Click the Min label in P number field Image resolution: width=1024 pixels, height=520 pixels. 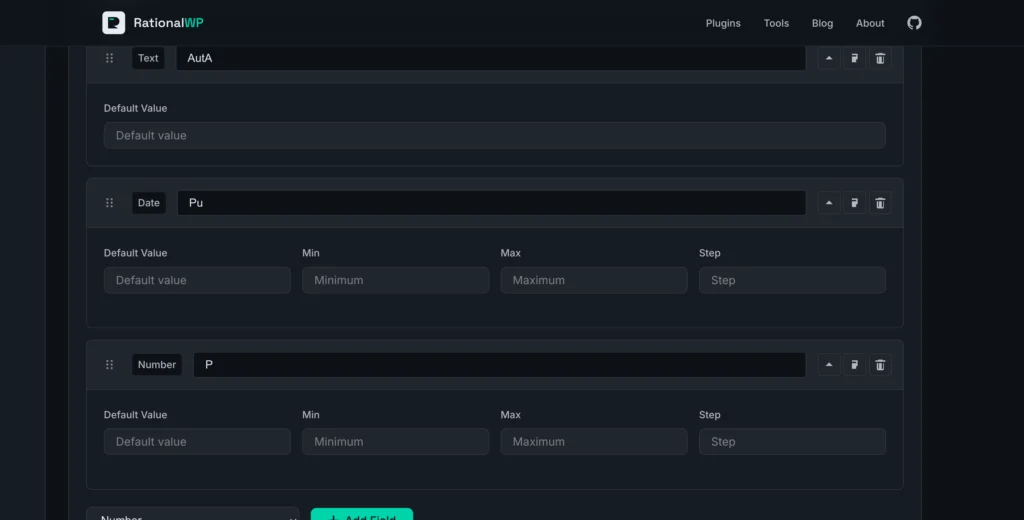click(311, 415)
